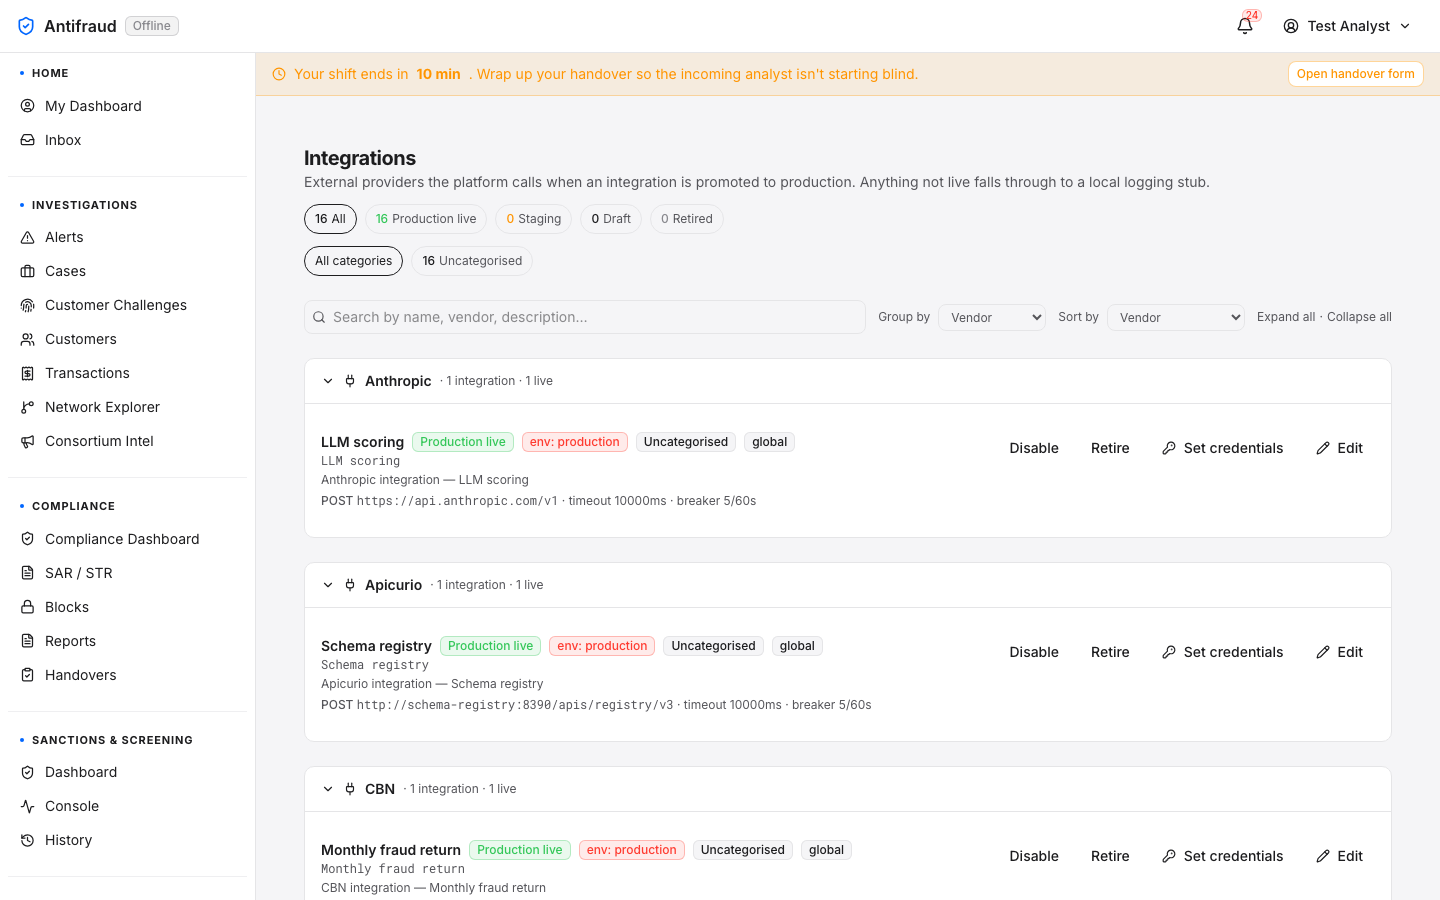This screenshot has height=900, width=1440.
Task: Click the Reports file icon
Action: [x=28, y=641]
